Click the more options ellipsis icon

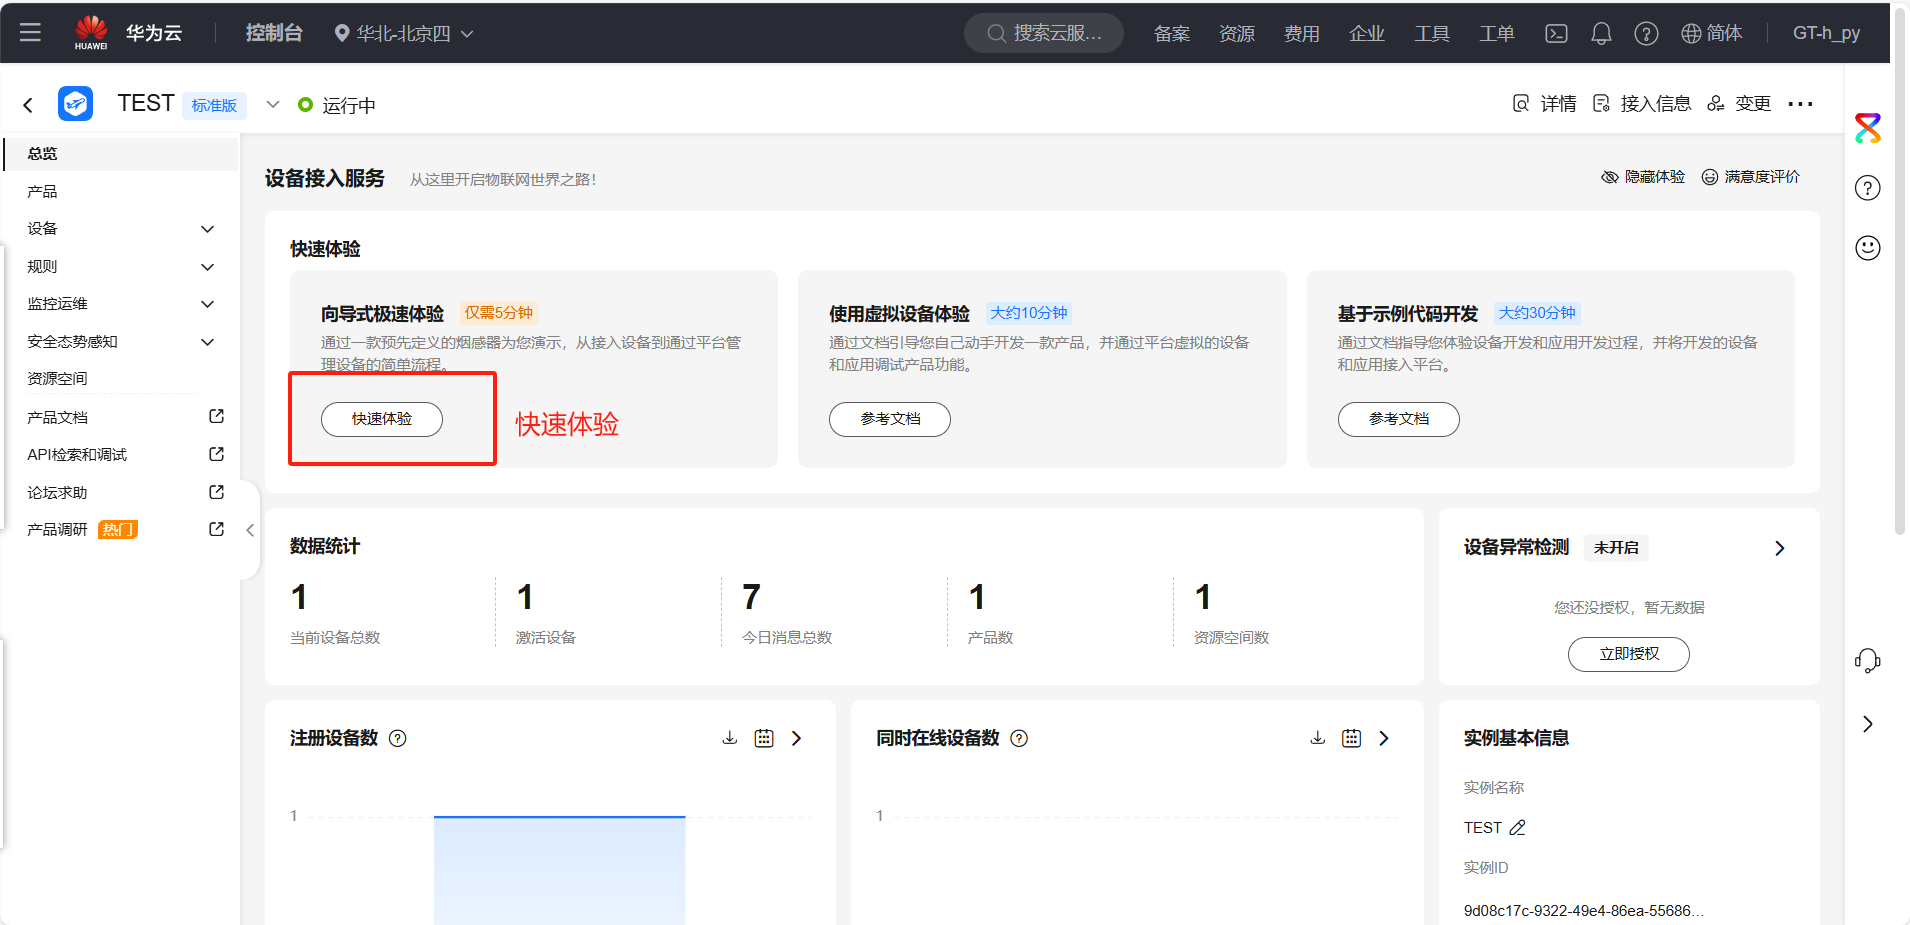coord(1800,104)
